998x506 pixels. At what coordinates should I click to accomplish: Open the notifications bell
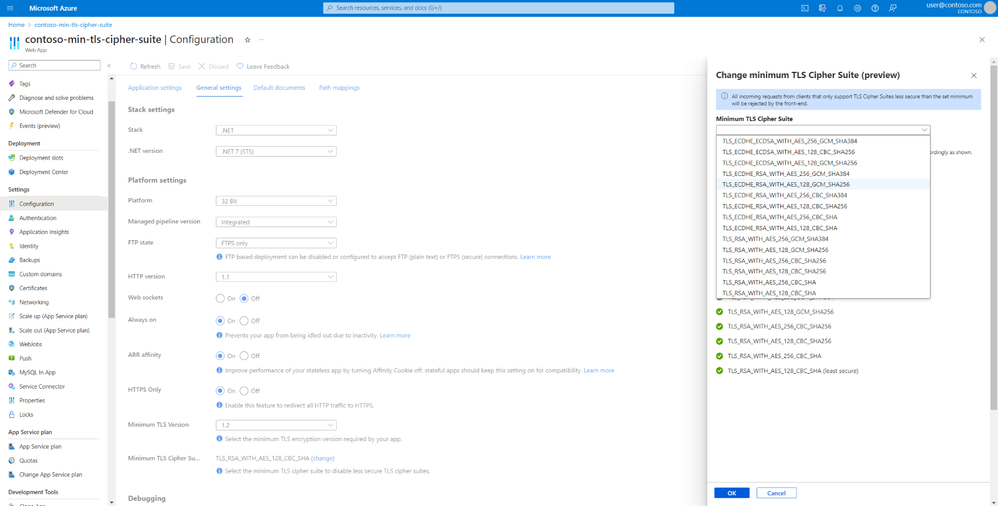tap(840, 8)
